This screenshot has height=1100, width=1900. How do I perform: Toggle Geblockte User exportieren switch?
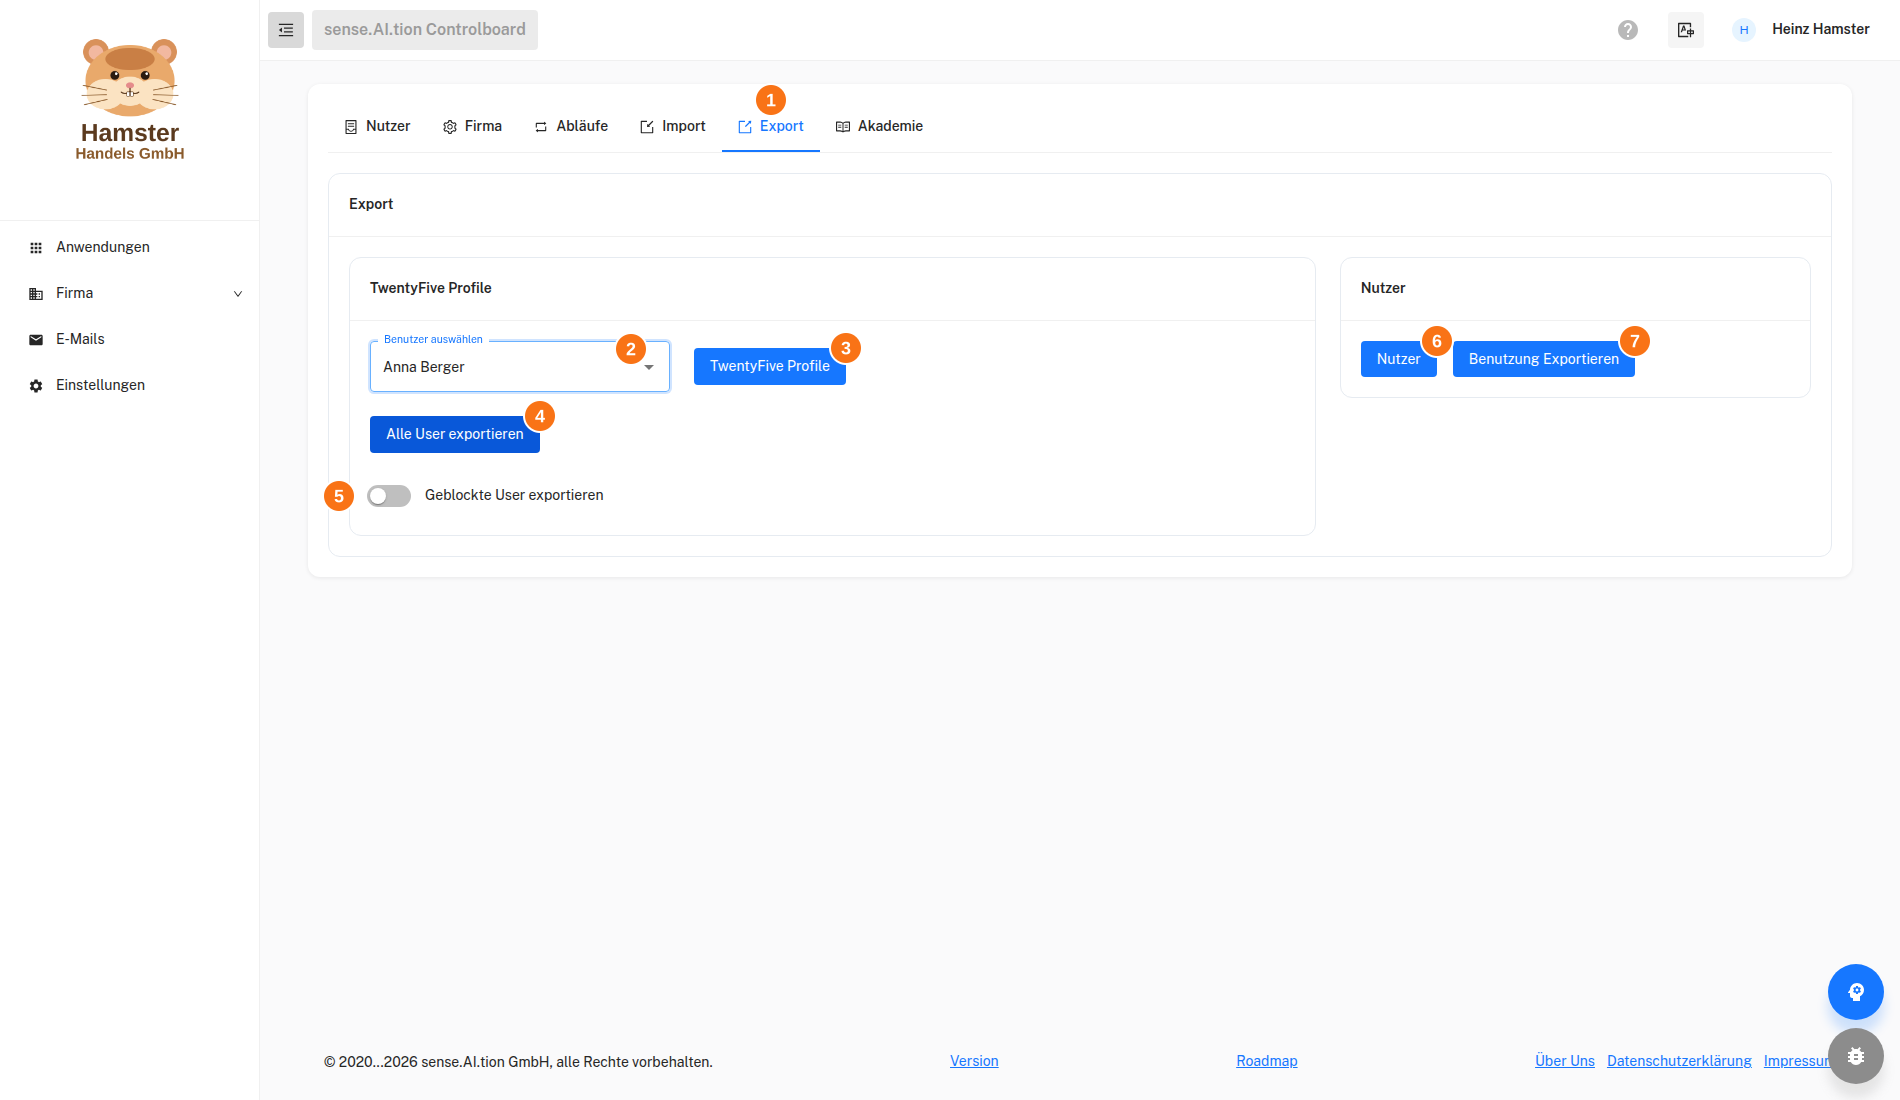tap(389, 496)
